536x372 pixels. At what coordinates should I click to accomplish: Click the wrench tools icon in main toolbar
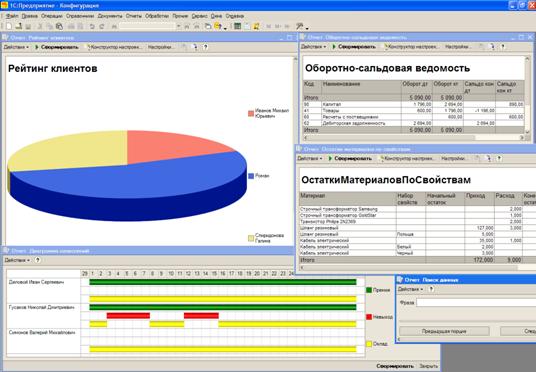(x=299, y=26)
